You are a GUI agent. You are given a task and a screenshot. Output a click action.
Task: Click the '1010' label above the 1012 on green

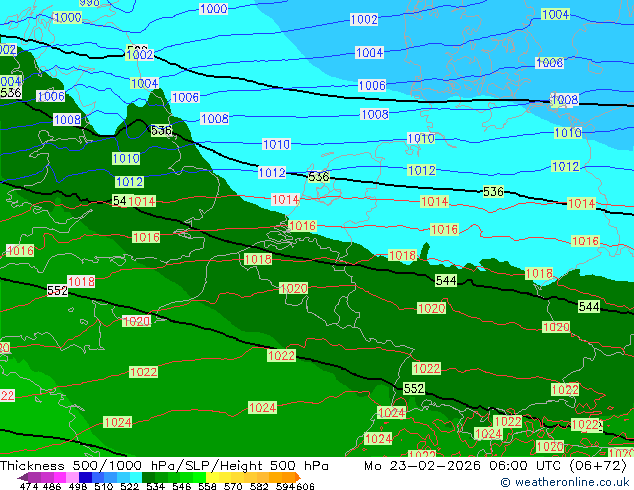pyautogui.click(x=126, y=158)
